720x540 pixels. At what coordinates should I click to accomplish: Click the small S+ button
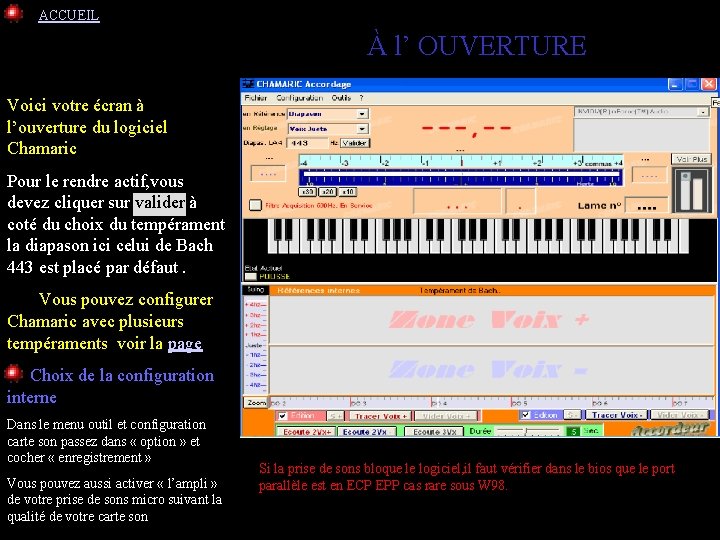[336, 416]
